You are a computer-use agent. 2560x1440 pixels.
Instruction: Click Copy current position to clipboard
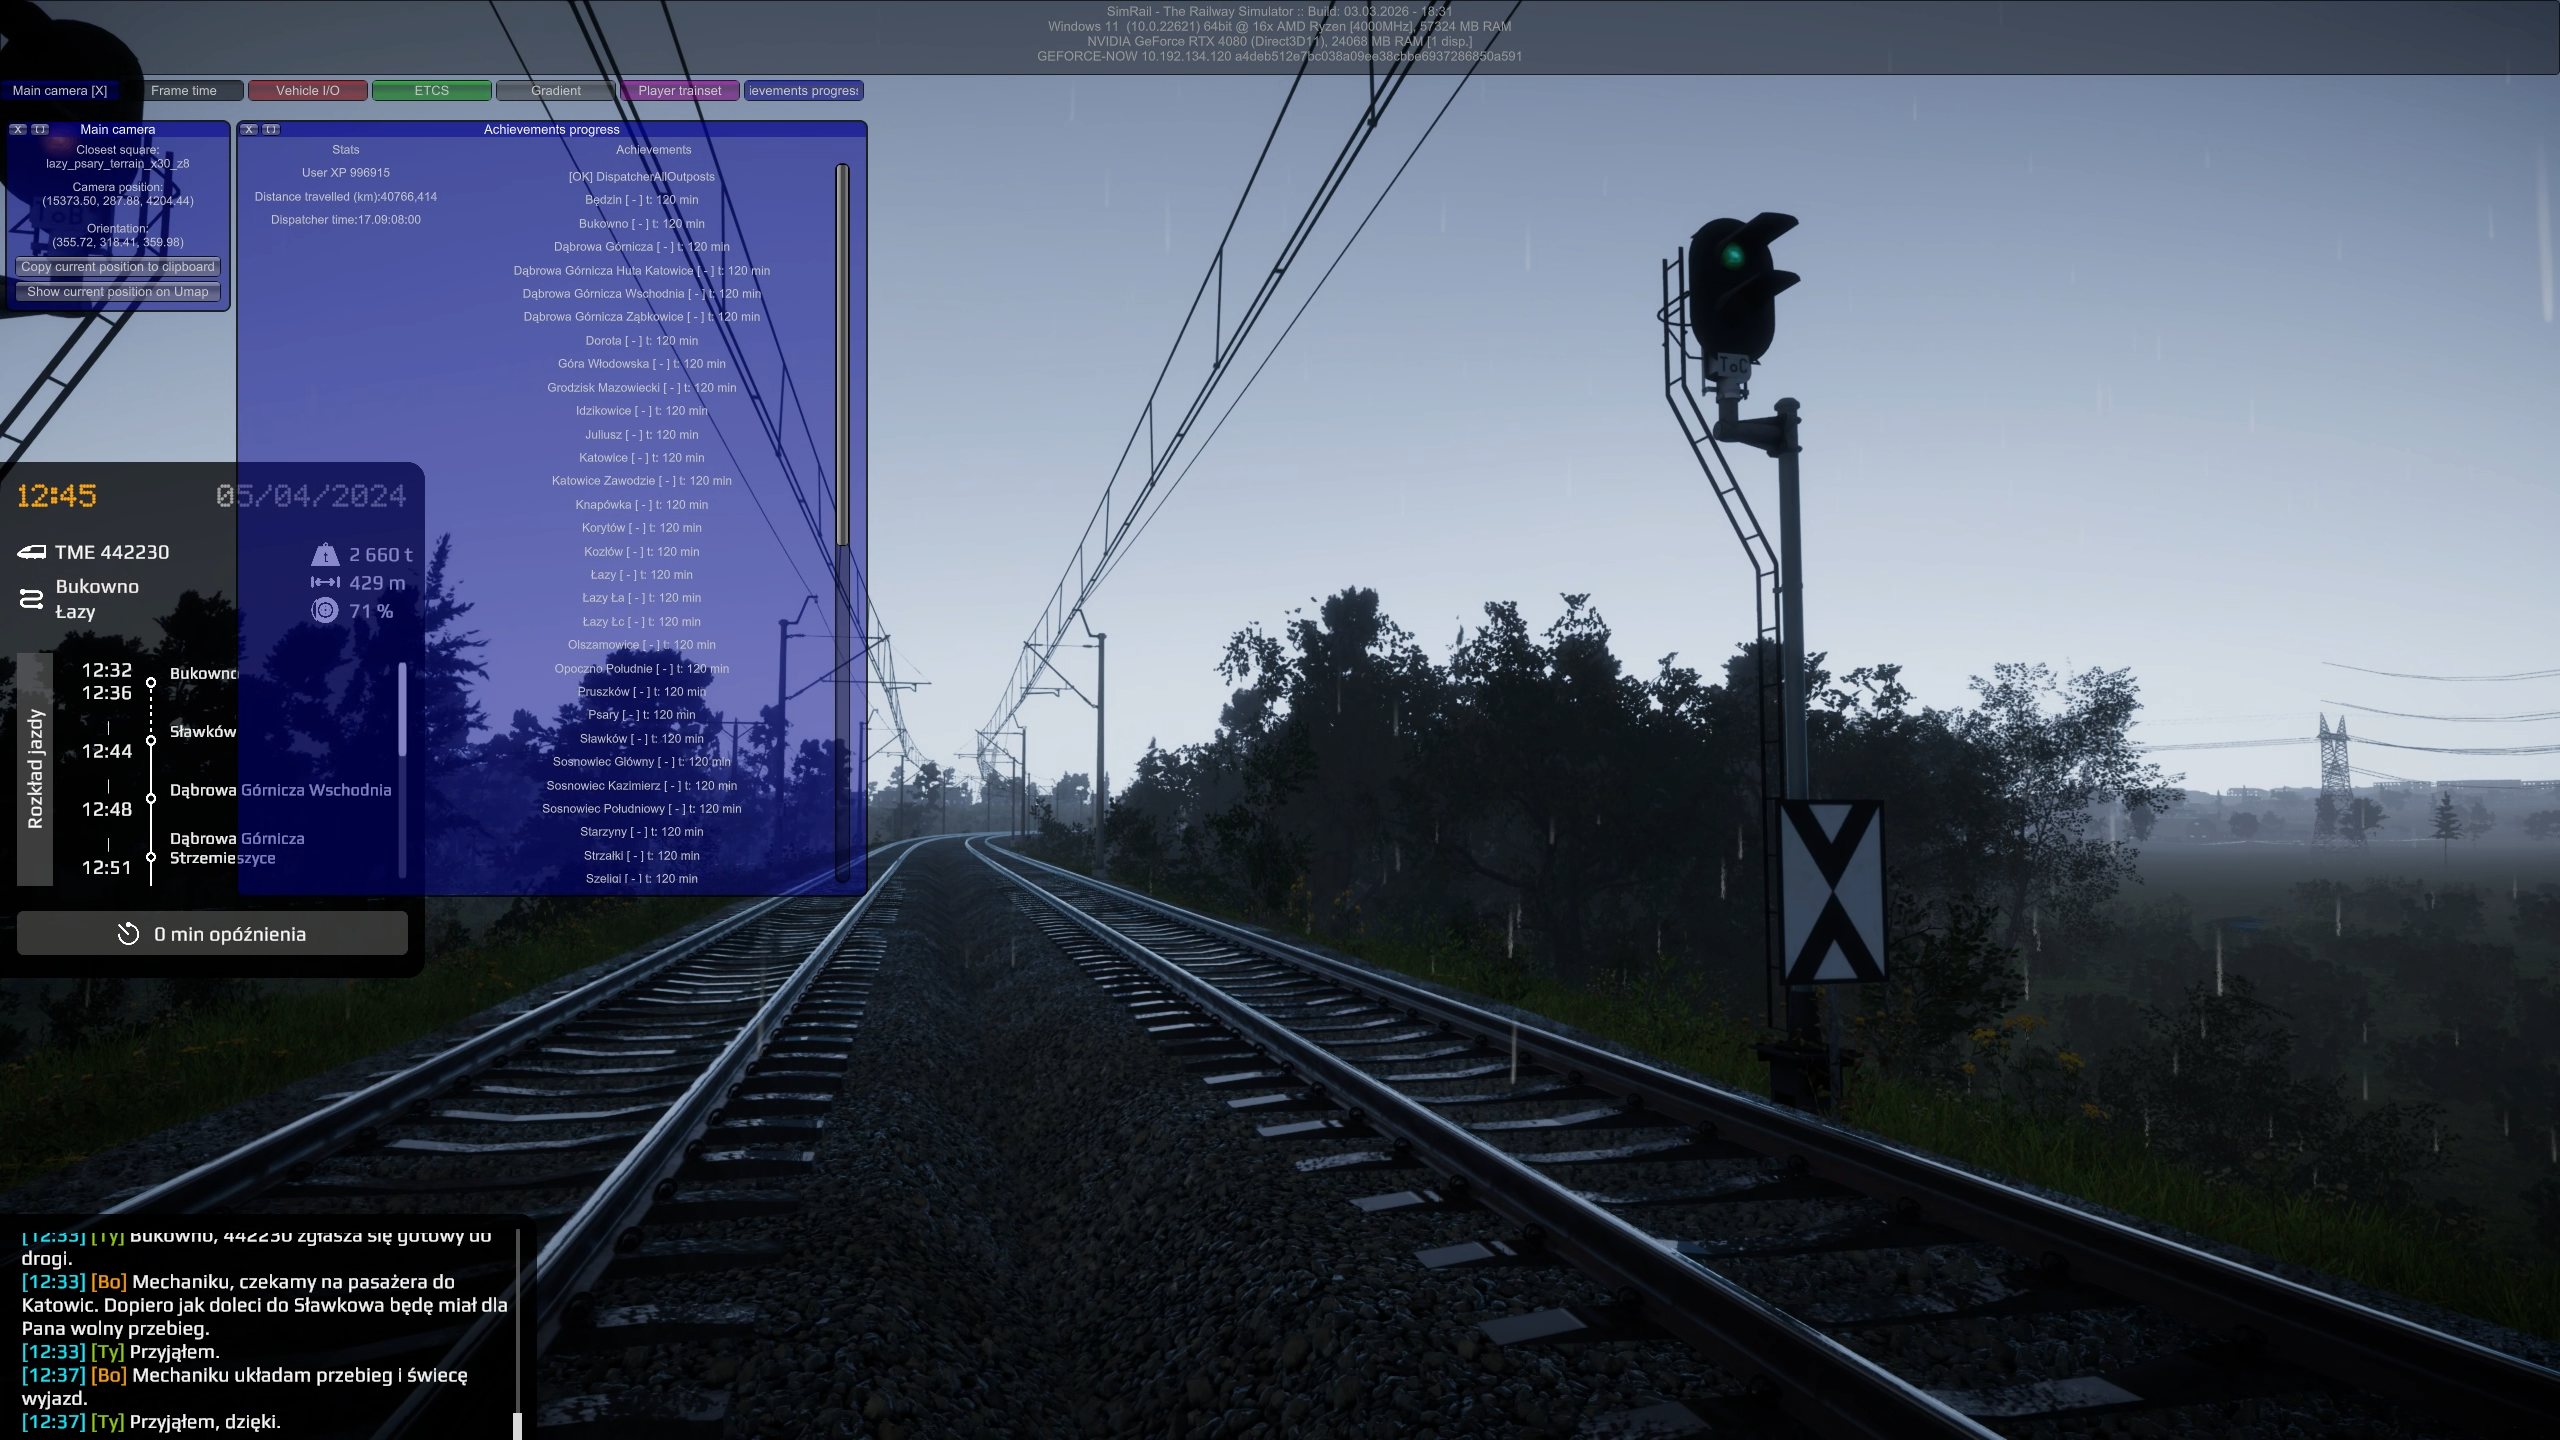pyautogui.click(x=118, y=267)
